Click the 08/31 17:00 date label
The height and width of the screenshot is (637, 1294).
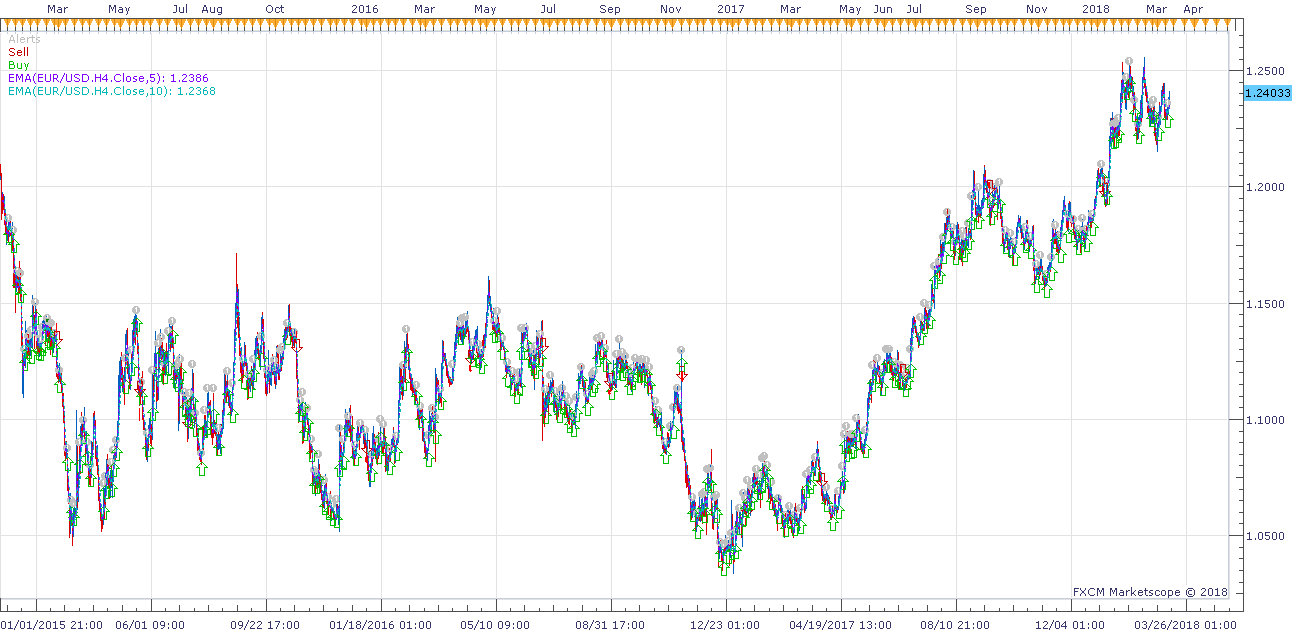coord(610,625)
